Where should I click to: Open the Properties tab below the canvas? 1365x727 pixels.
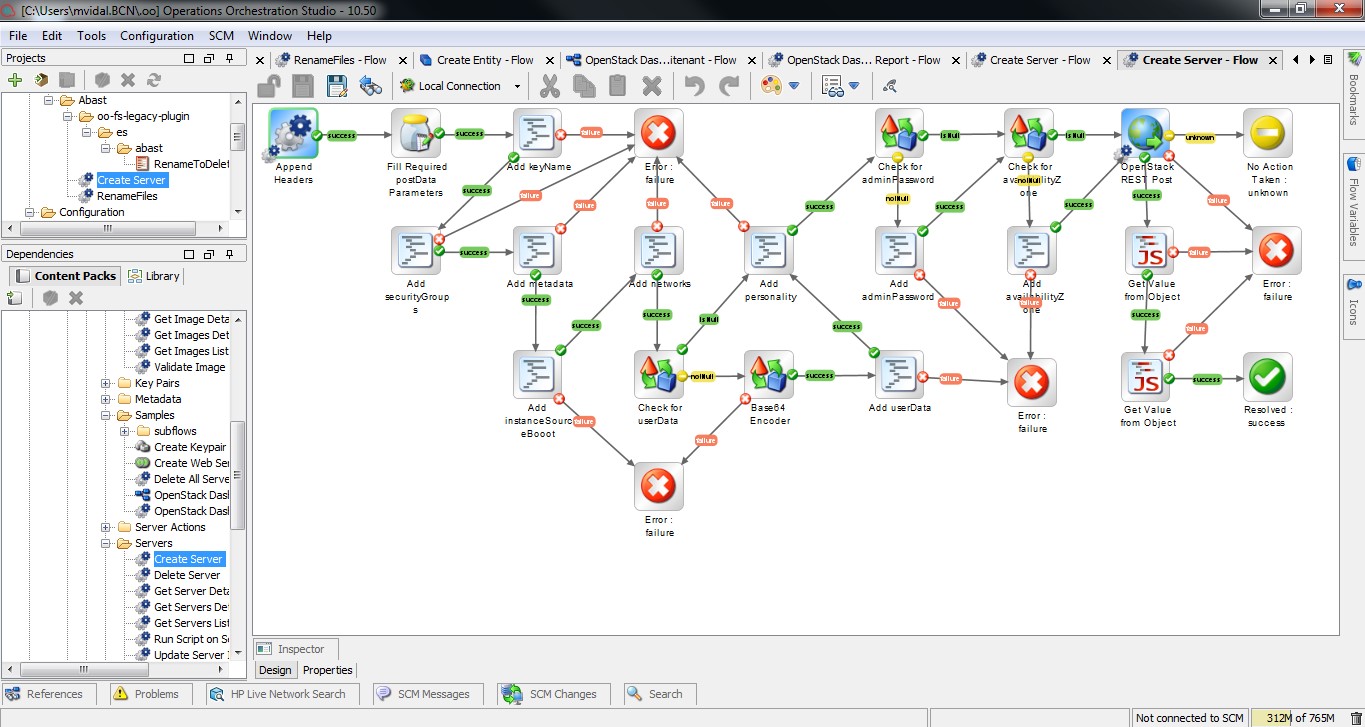click(x=328, y=670)
